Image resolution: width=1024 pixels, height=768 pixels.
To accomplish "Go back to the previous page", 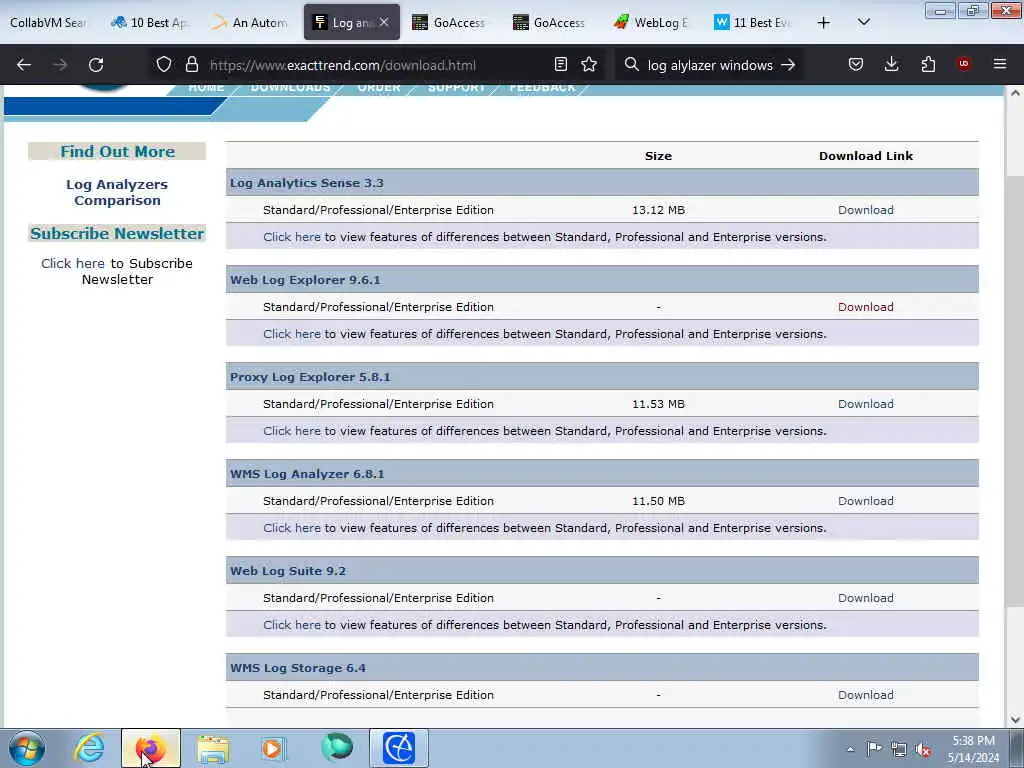I will pyautogui.click(x=24, y=65).
